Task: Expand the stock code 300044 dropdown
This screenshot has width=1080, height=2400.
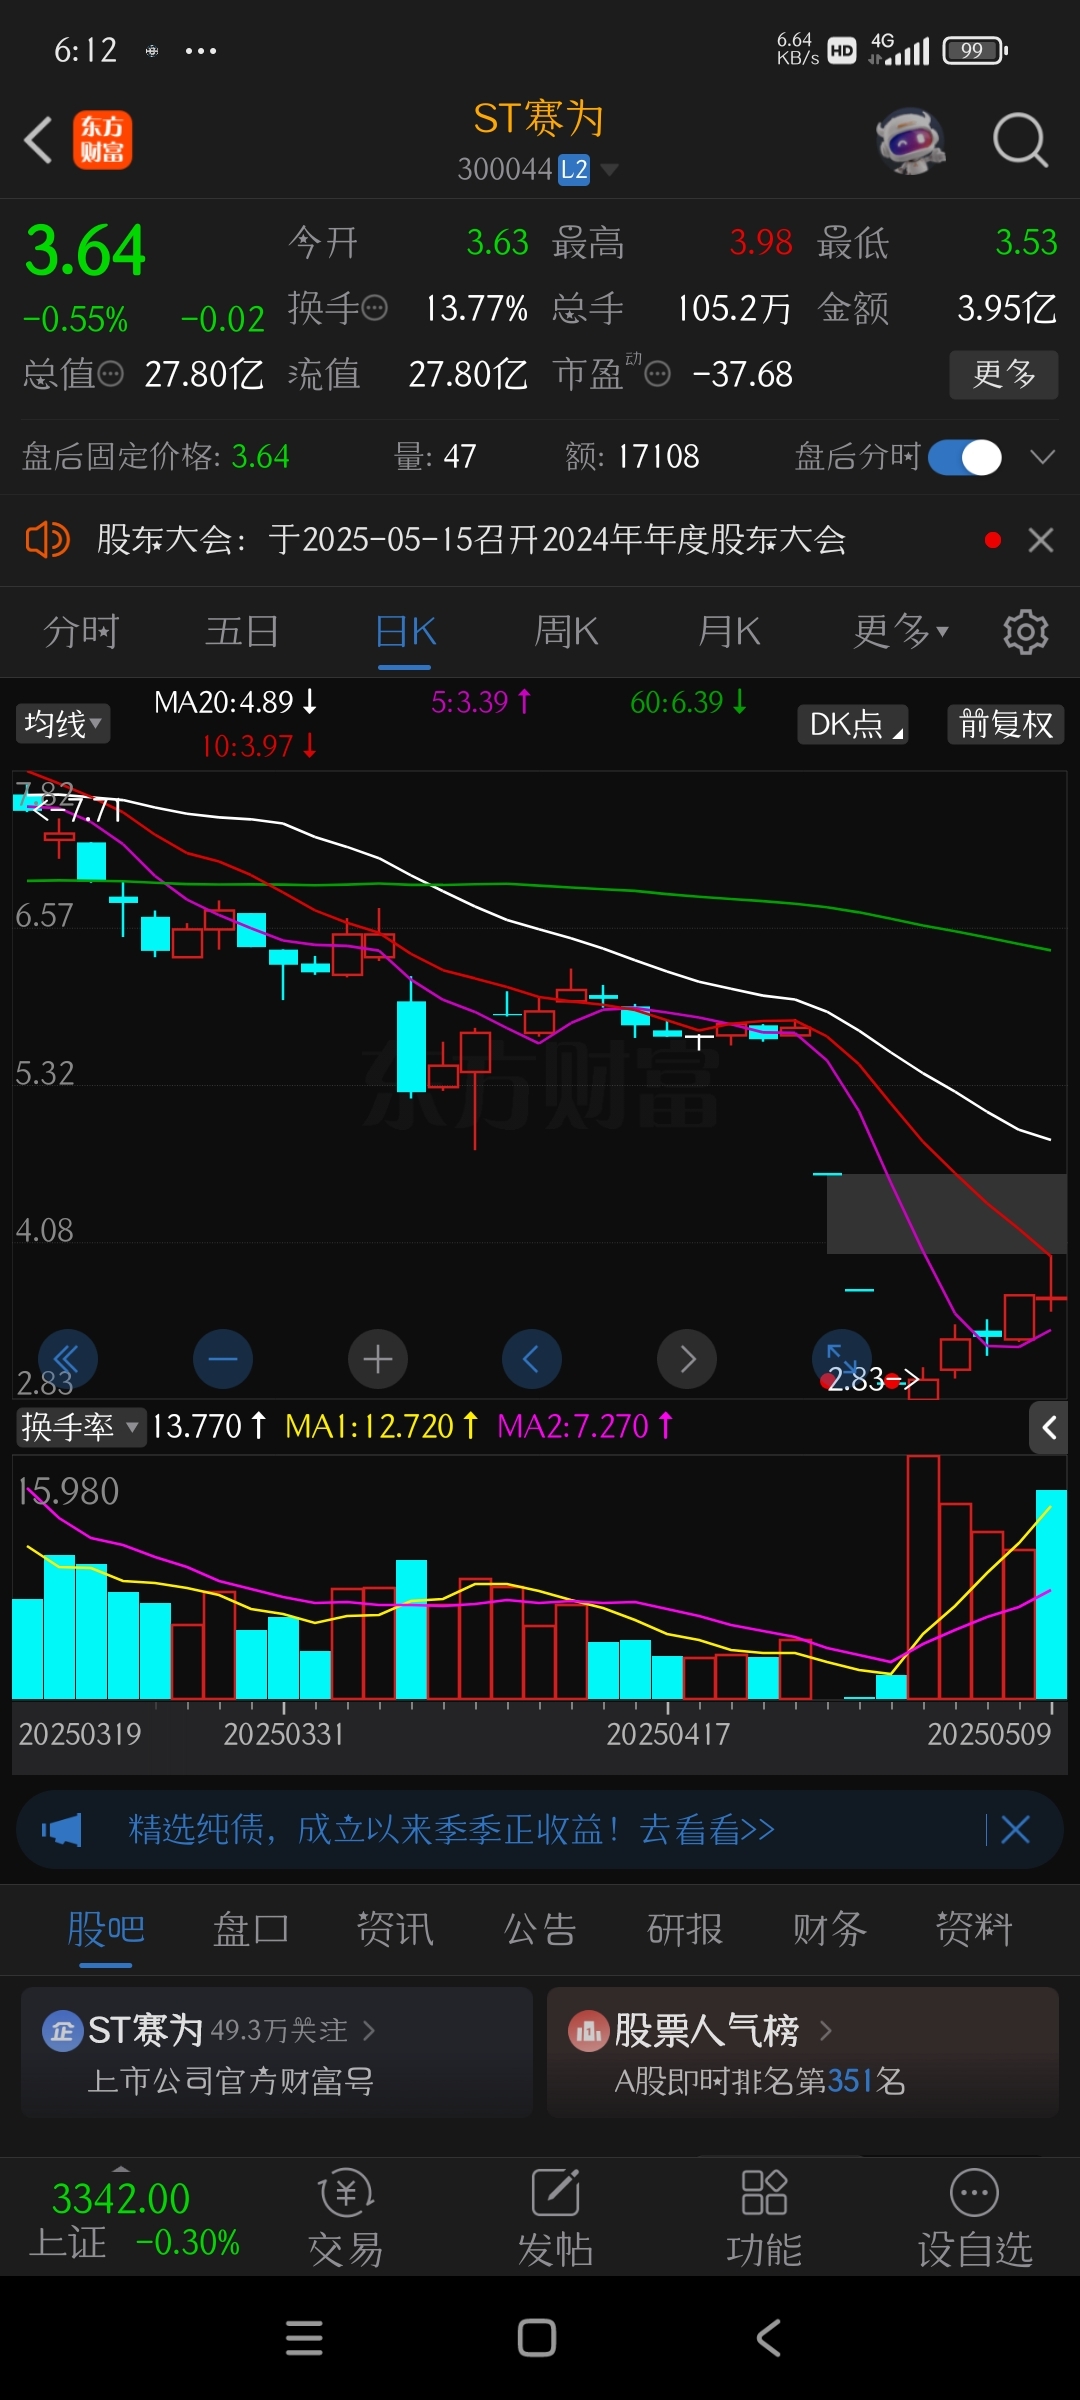Action: pyautogui.click(x=608, y=170)
